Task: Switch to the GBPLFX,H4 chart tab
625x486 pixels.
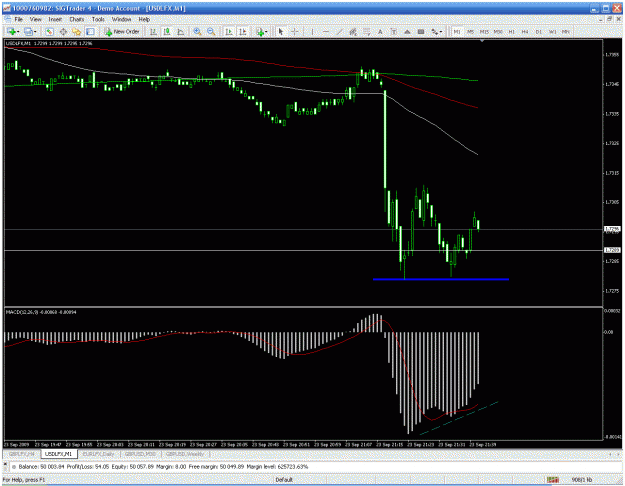Action: point(22,454)
